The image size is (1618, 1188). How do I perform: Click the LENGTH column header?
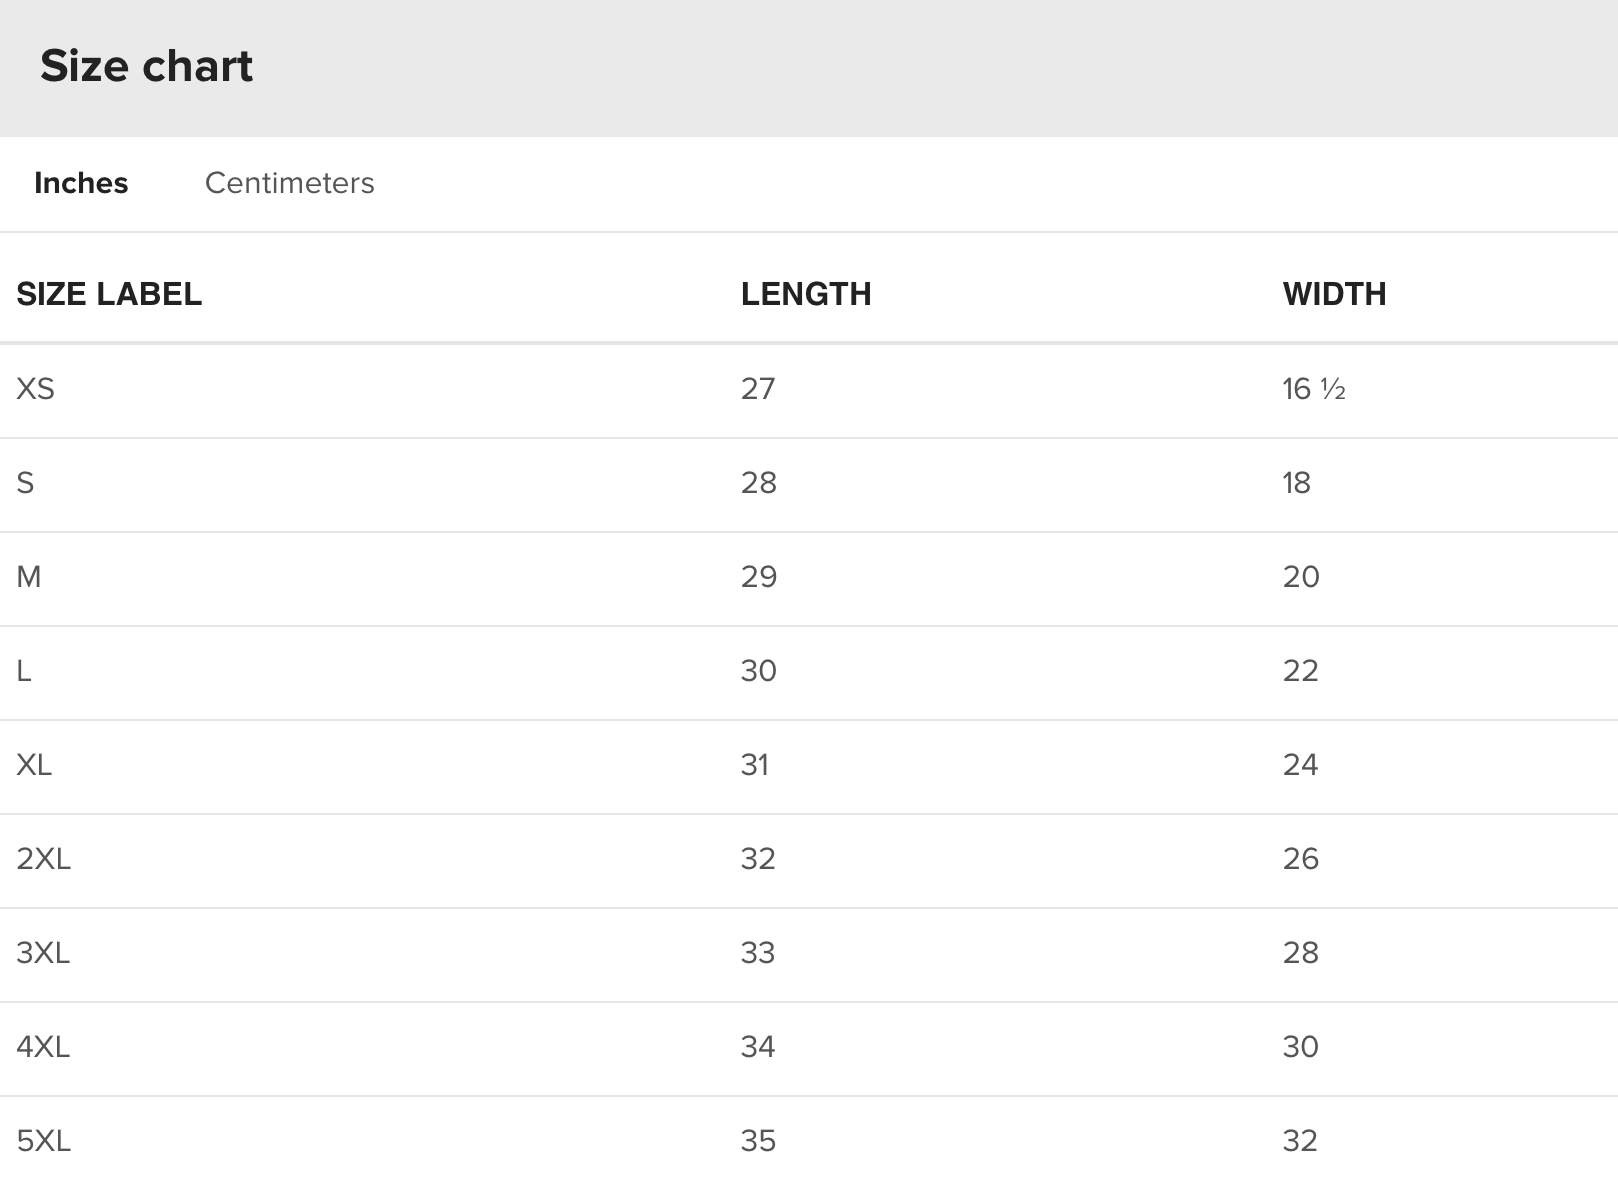click(x=806, y=294)
